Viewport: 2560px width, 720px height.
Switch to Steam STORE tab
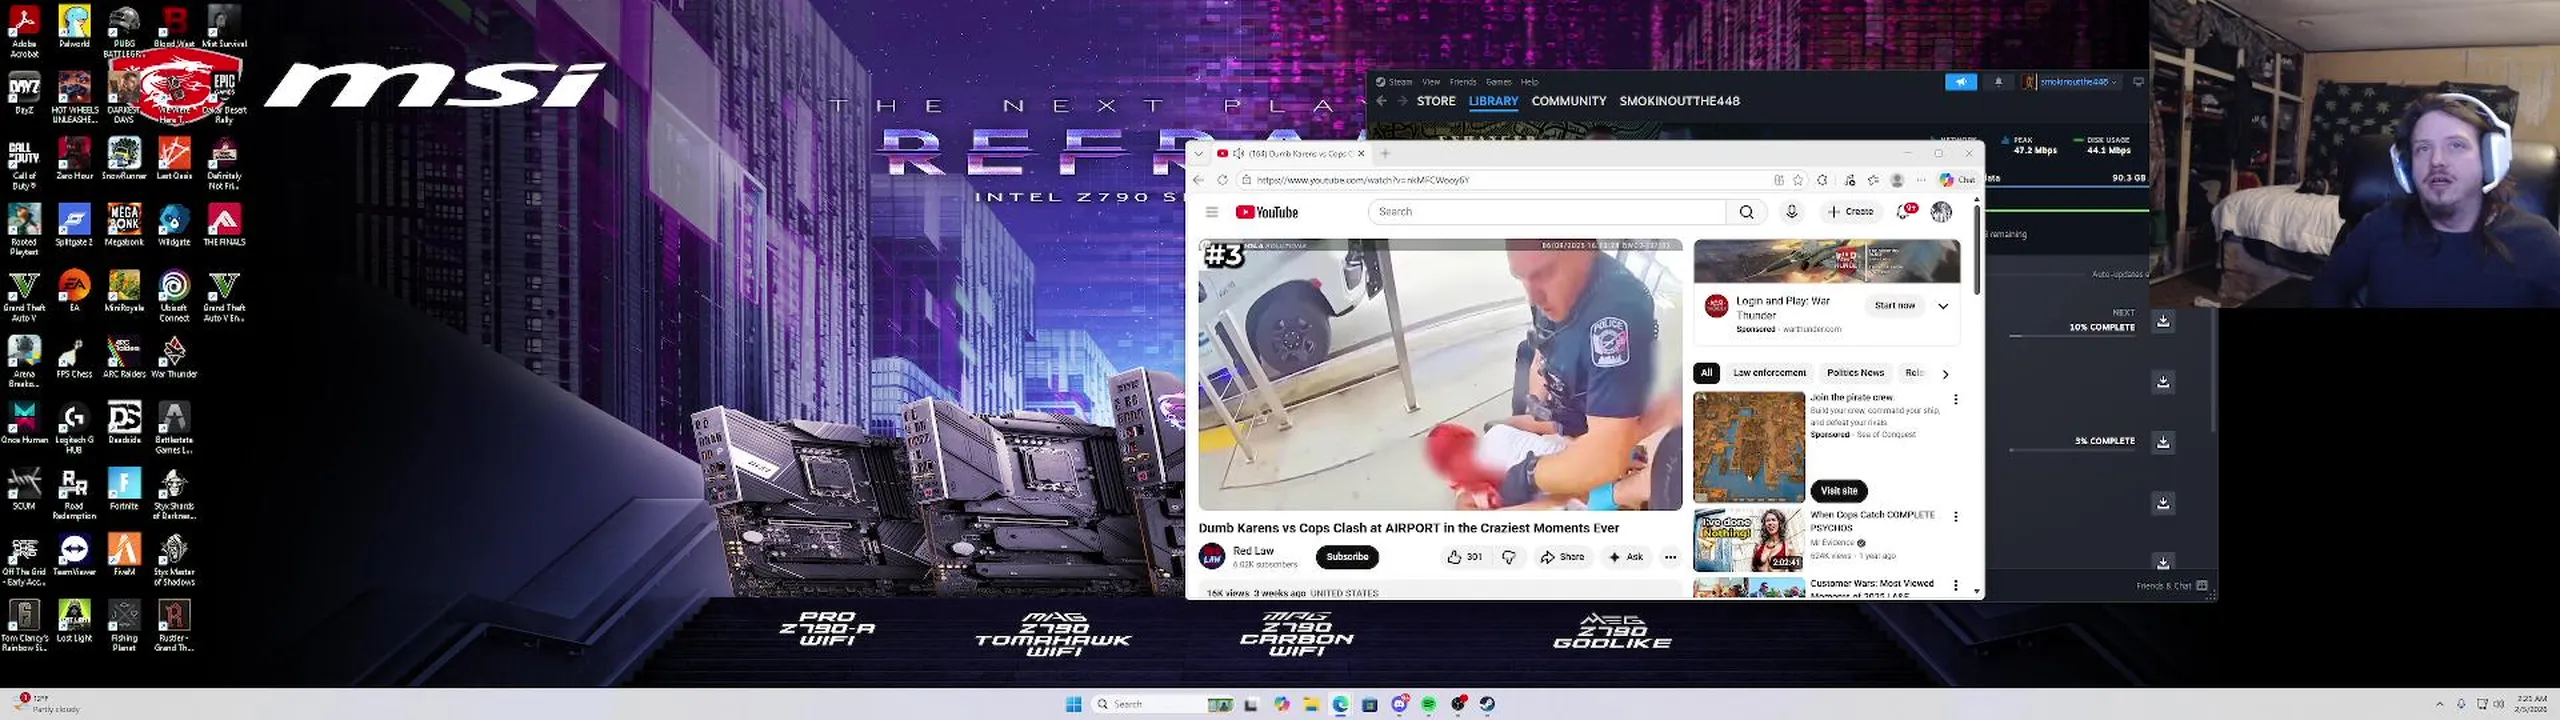point(1436,101)
